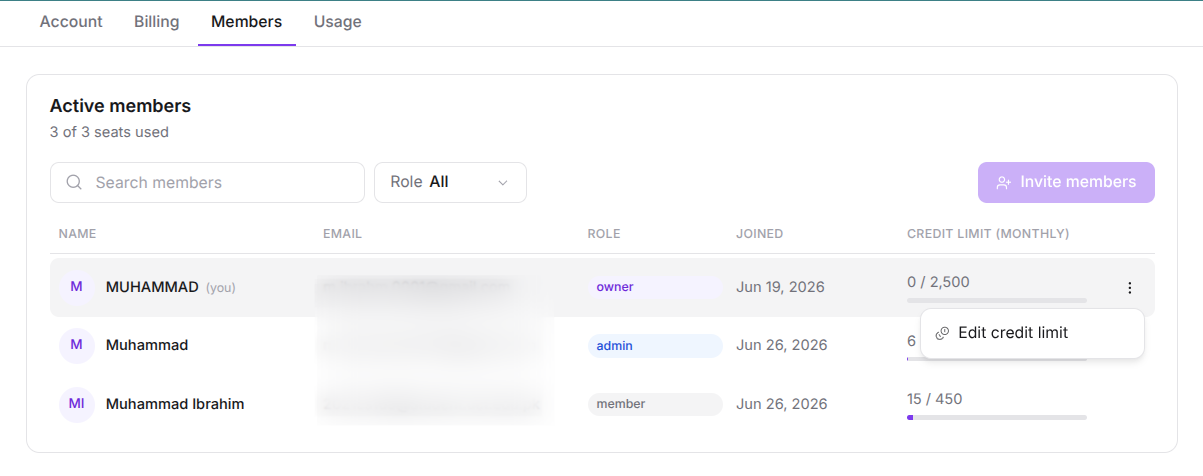Click the Jun 19, 2026 joined date
This screenshot has height=476, width=1203.
tap(781, 287)
